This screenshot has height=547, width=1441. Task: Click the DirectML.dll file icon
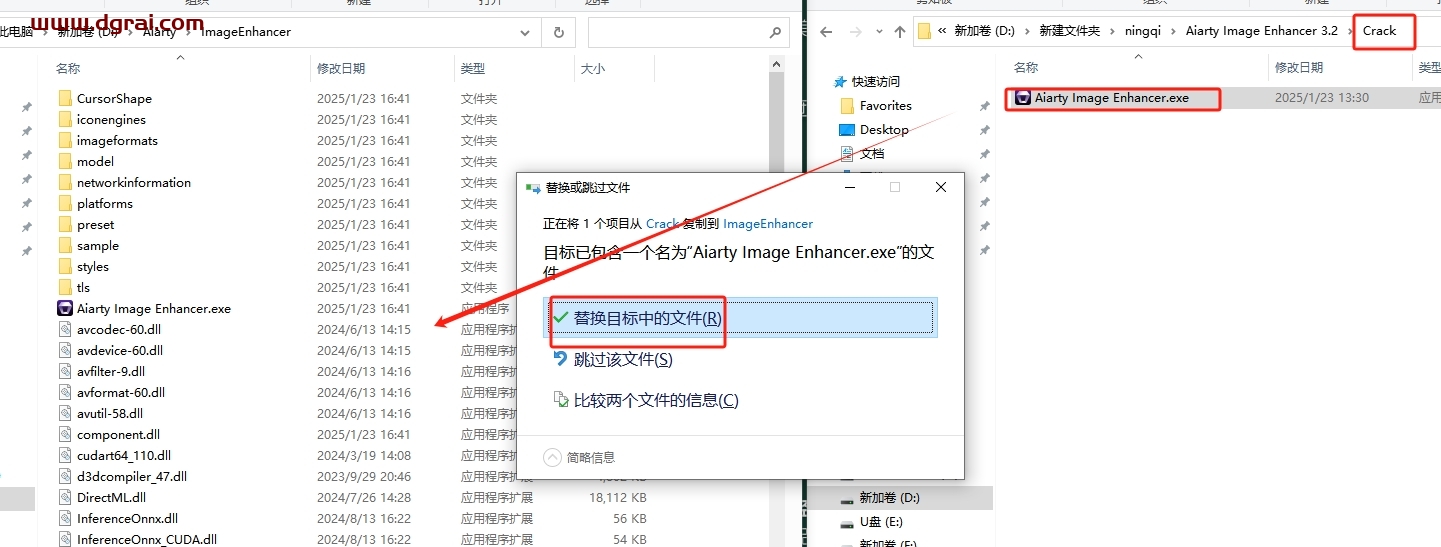pos(65,497)
